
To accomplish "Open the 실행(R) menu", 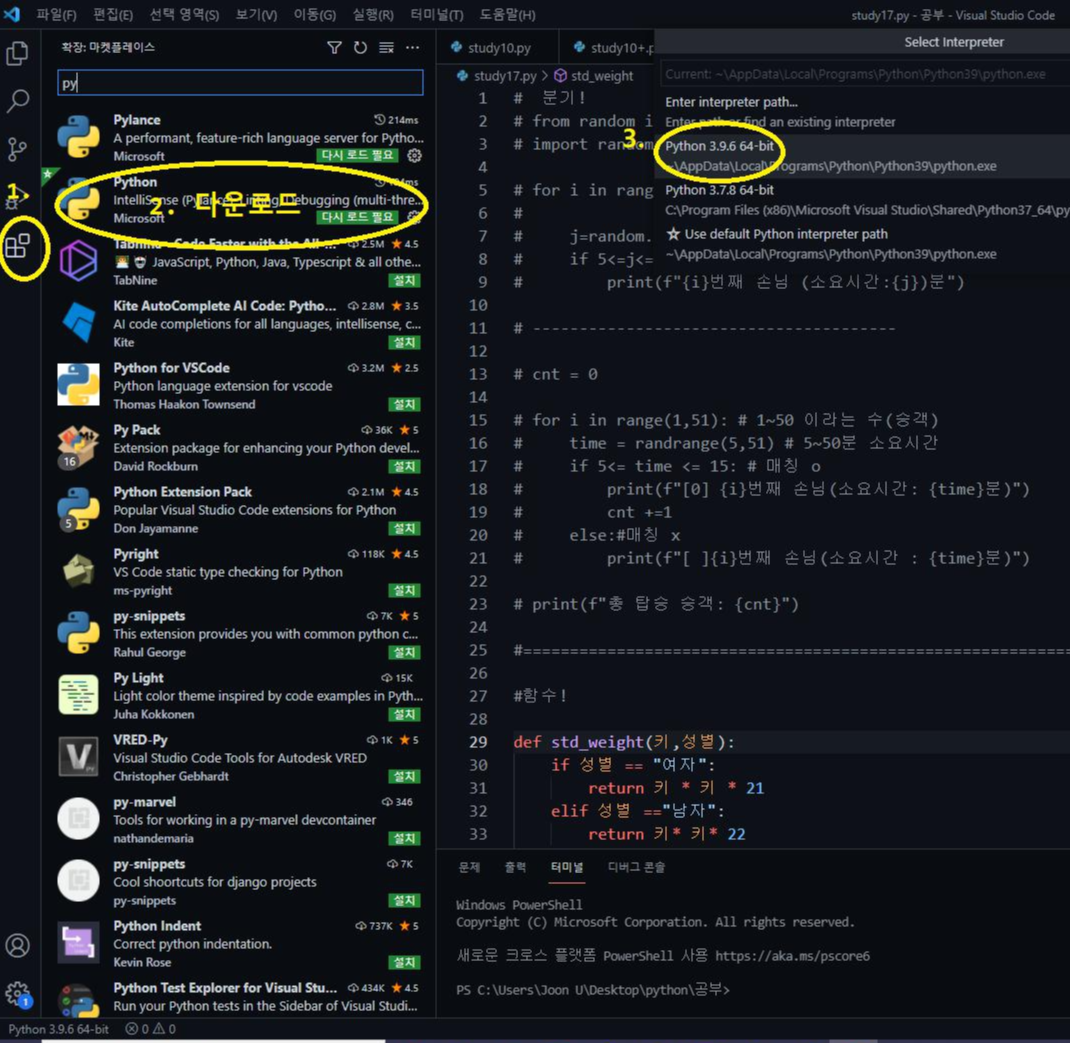I will pos(373,14).
